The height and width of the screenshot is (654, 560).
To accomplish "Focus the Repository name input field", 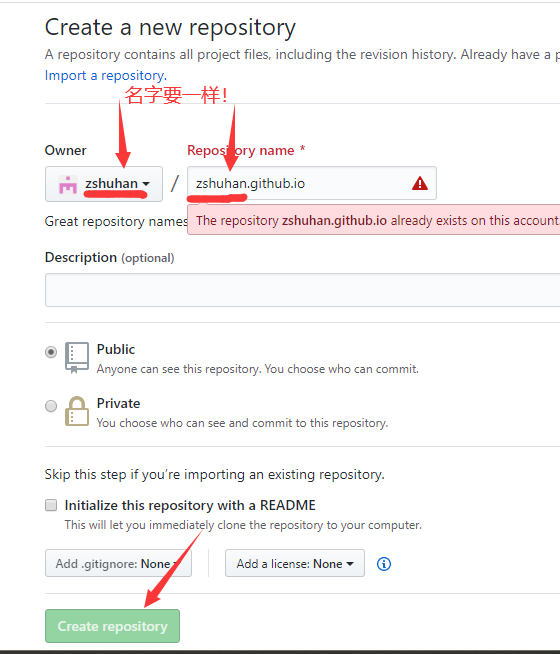I will 311,183.
